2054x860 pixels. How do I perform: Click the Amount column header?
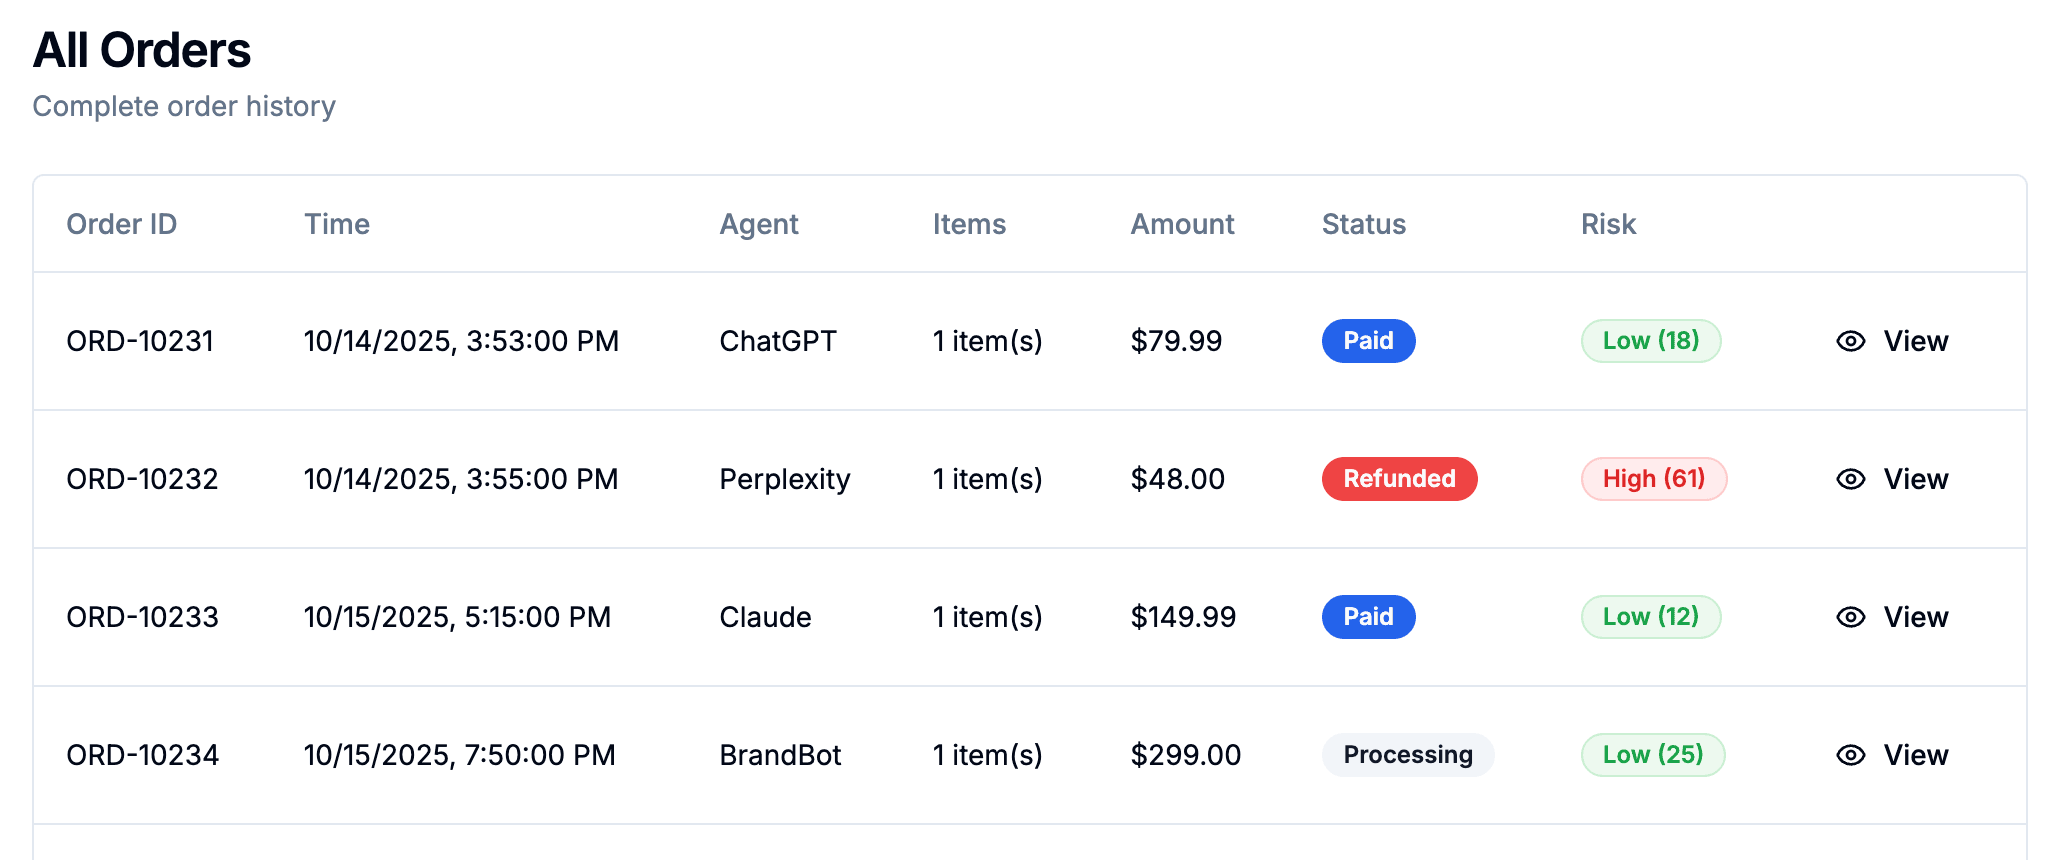[1182, 224]
